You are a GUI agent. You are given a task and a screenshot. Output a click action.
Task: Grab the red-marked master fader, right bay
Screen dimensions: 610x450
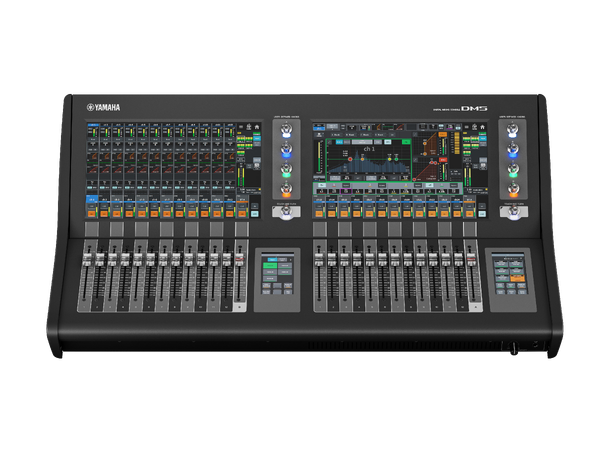coord(470,258)
